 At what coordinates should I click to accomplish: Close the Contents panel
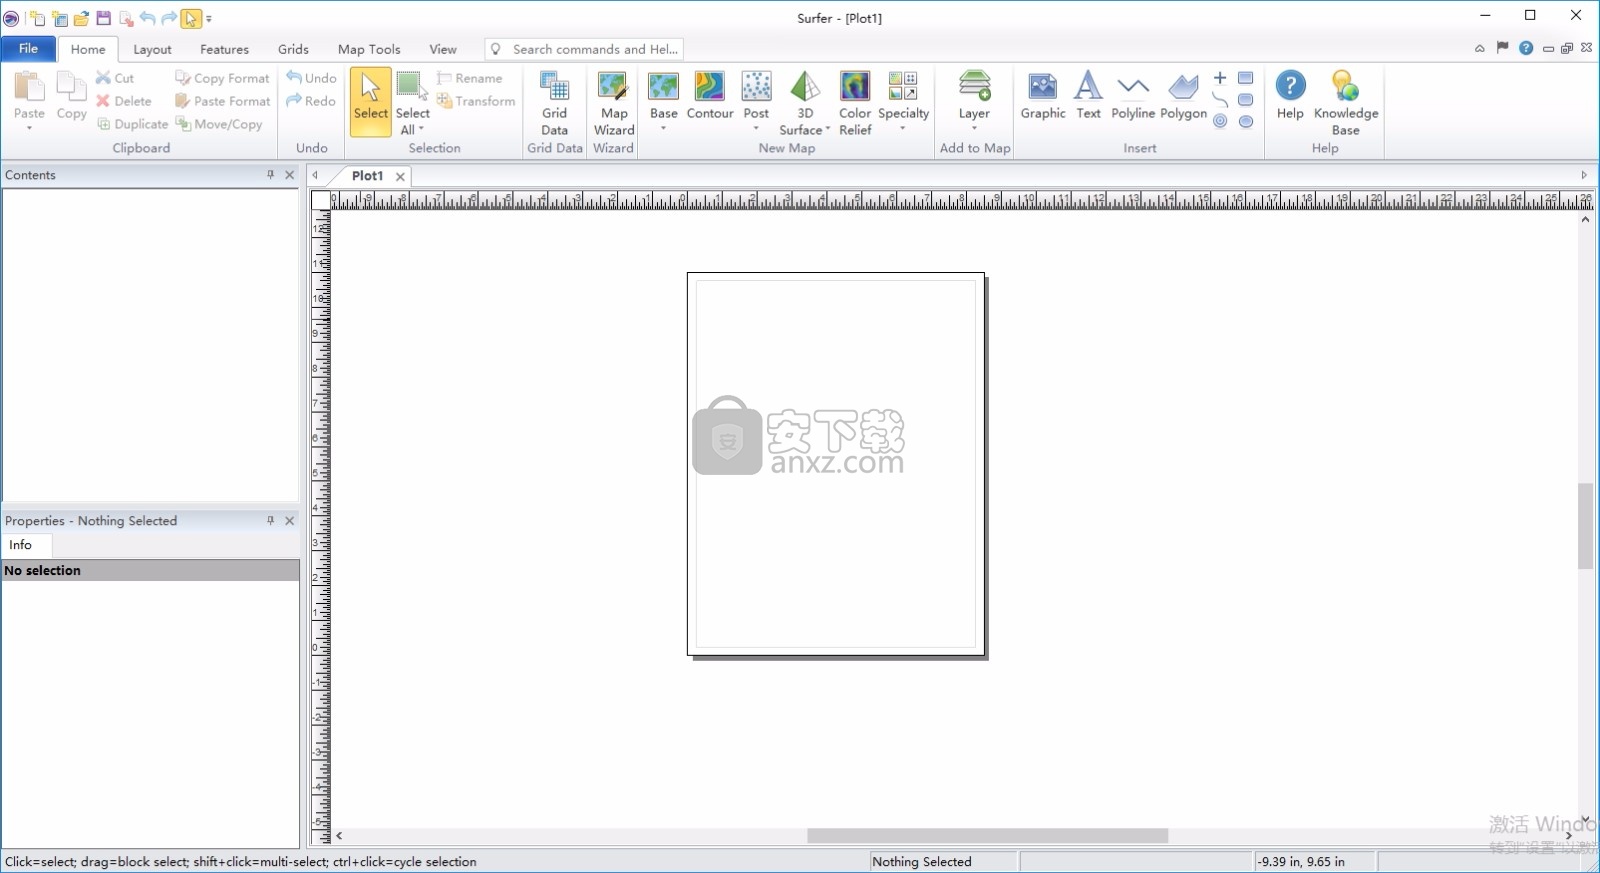(x=290, y=174)
